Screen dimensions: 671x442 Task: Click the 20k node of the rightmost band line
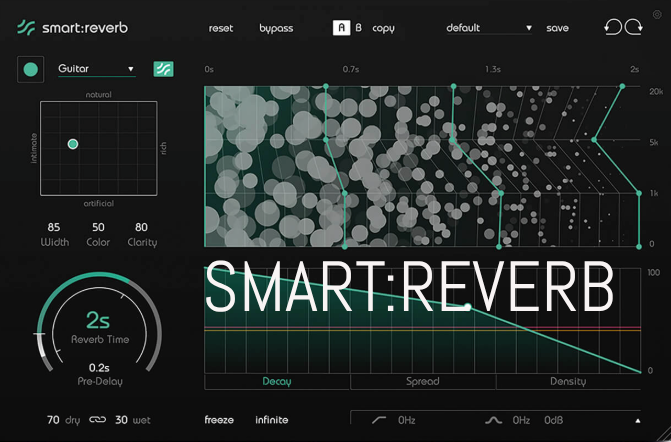pos(622,86)
